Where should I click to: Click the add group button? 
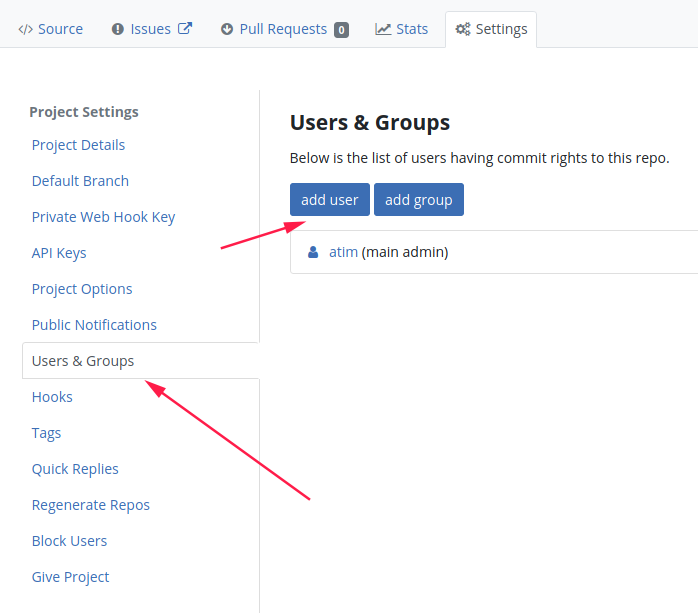tap(419, 199)
